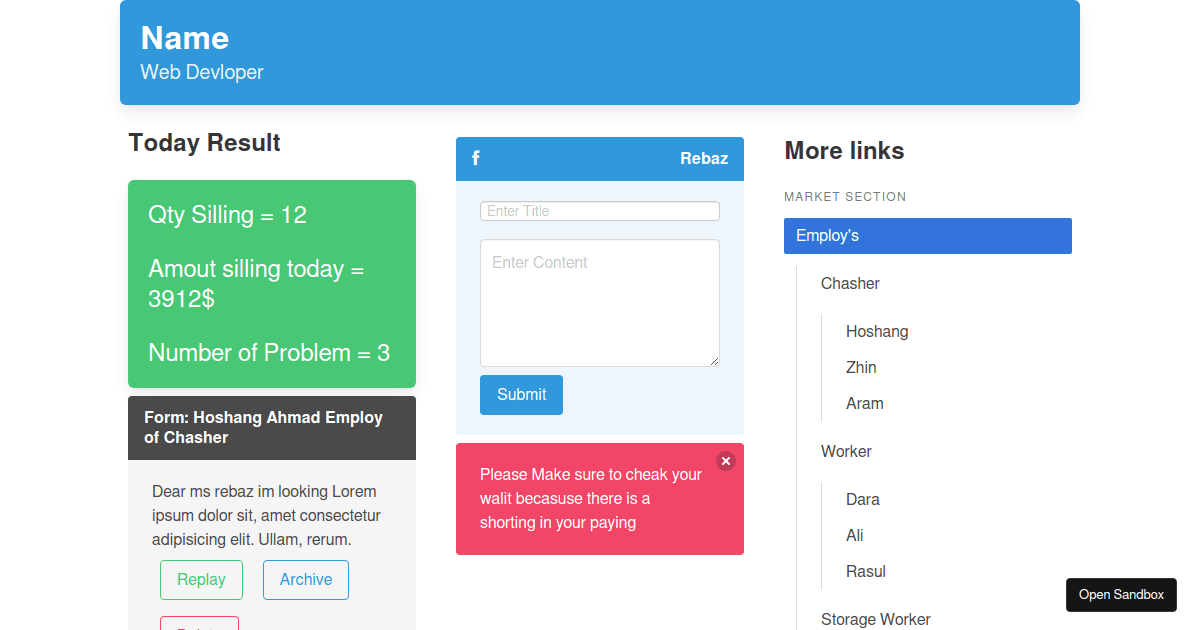The height and width of the screenshot is (630, 1200).
Task: Click the Enter Content text area
Action: pyautogui.click(x=599, y=300)
